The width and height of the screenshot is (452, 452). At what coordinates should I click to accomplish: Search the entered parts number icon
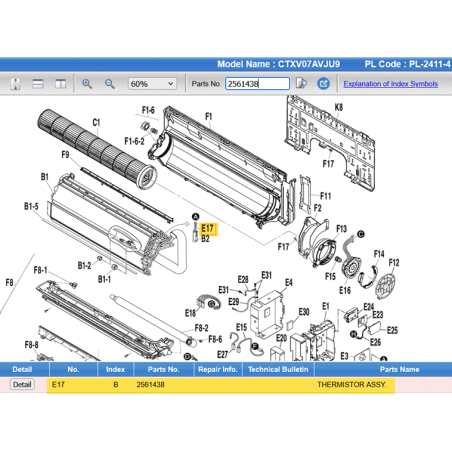301,83
